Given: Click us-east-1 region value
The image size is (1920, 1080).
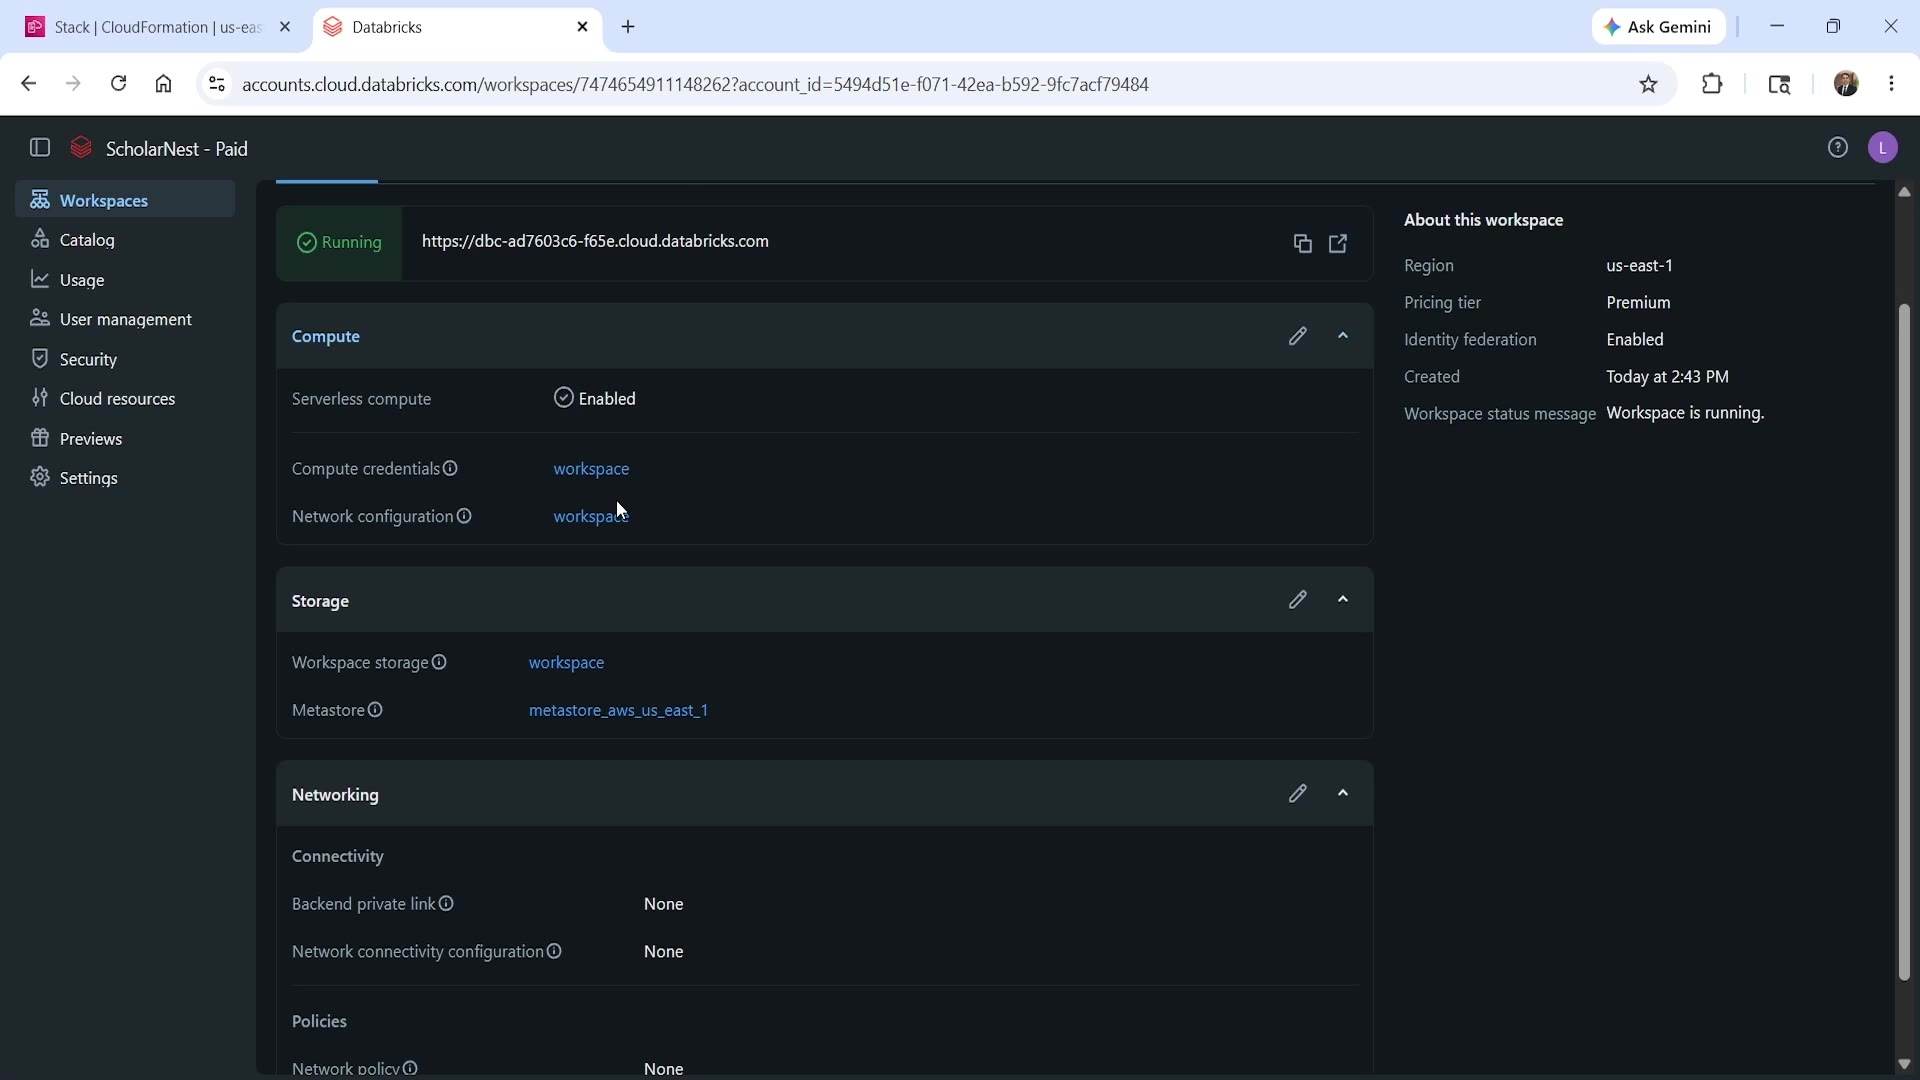Looking at the screenshot, I should coord(1639,266).
